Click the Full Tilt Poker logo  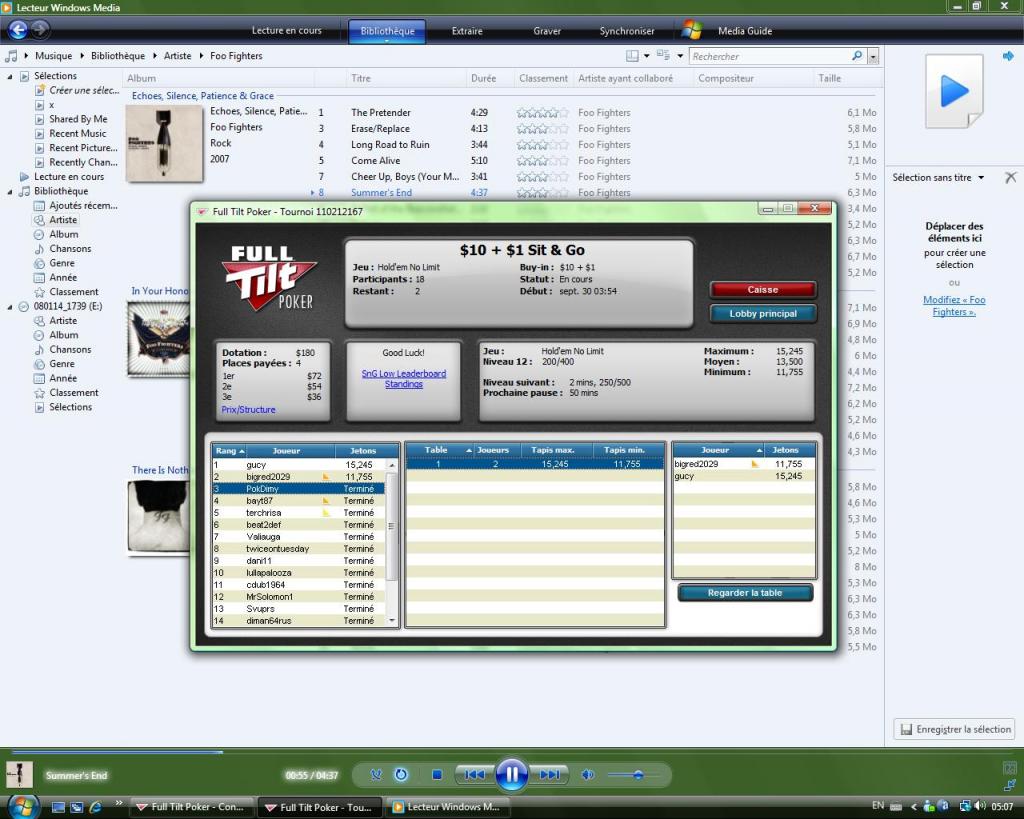coord(268,278)
